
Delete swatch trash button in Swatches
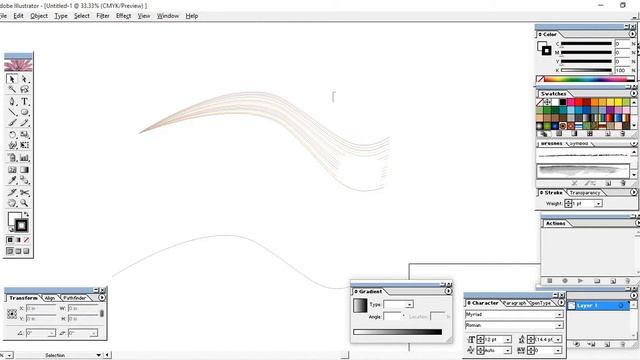622,133
